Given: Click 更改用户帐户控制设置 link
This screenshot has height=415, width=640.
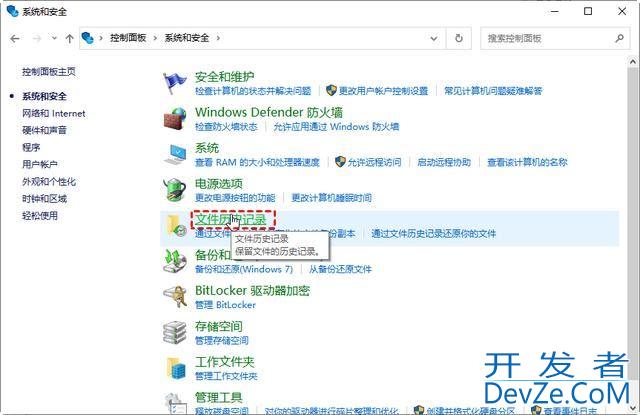Looking at the screenshot, I should pos(383,91).
